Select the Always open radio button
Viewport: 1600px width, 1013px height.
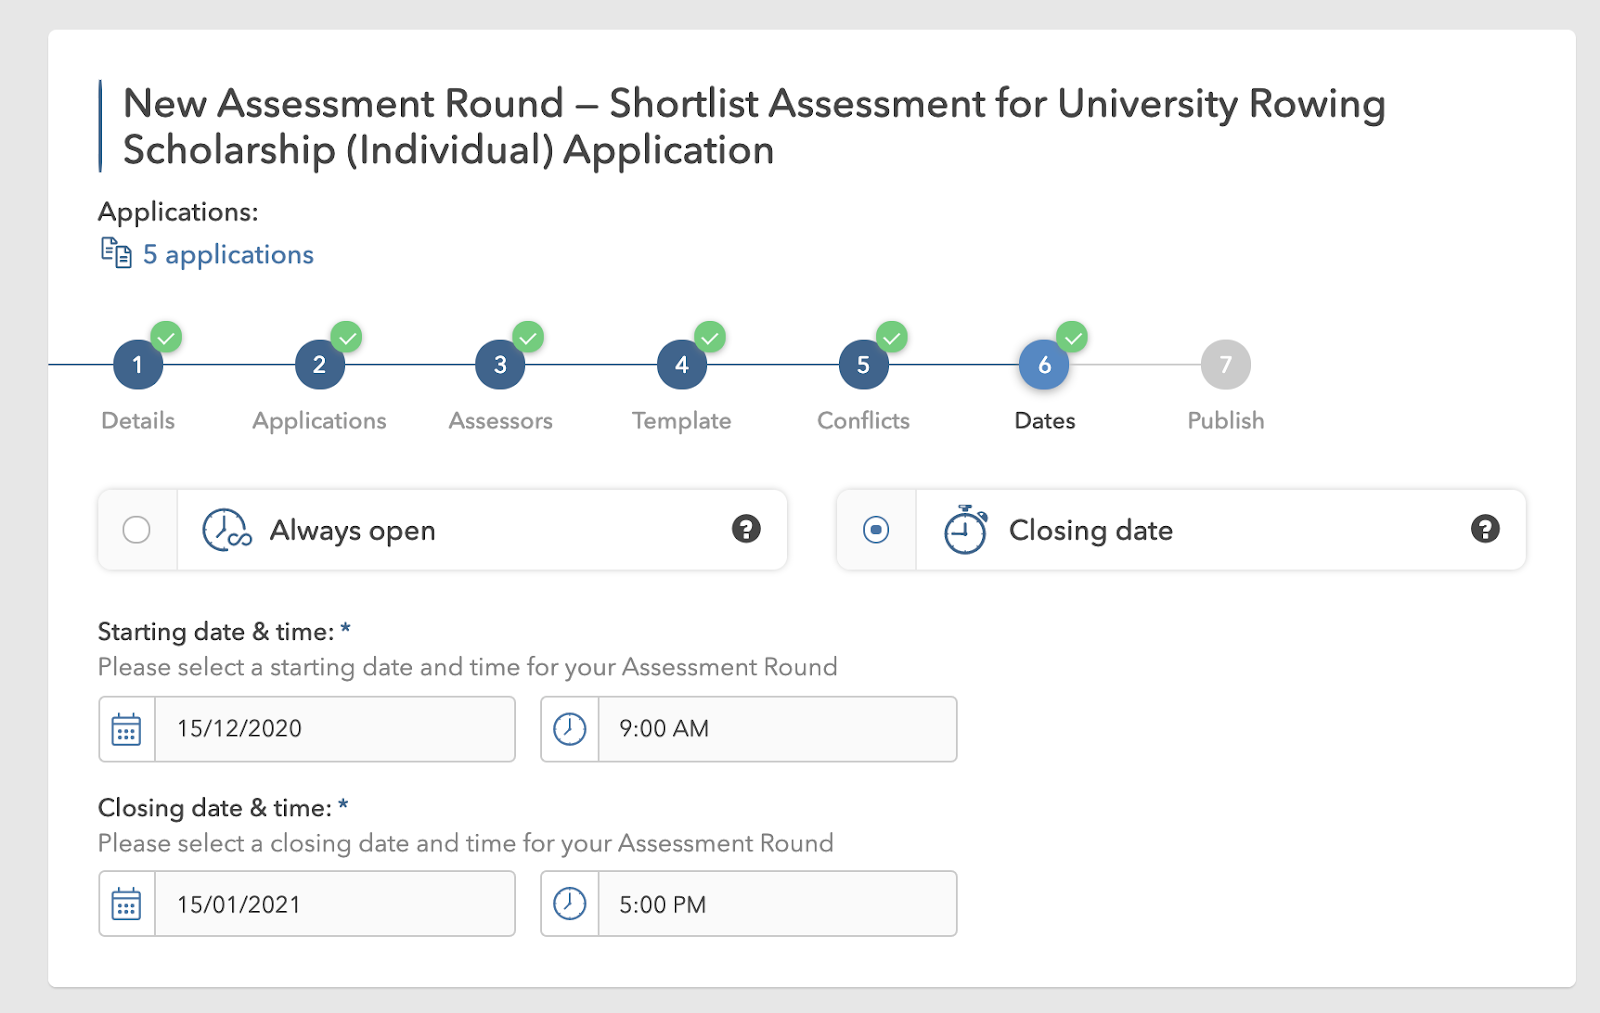tap(137, 530)
